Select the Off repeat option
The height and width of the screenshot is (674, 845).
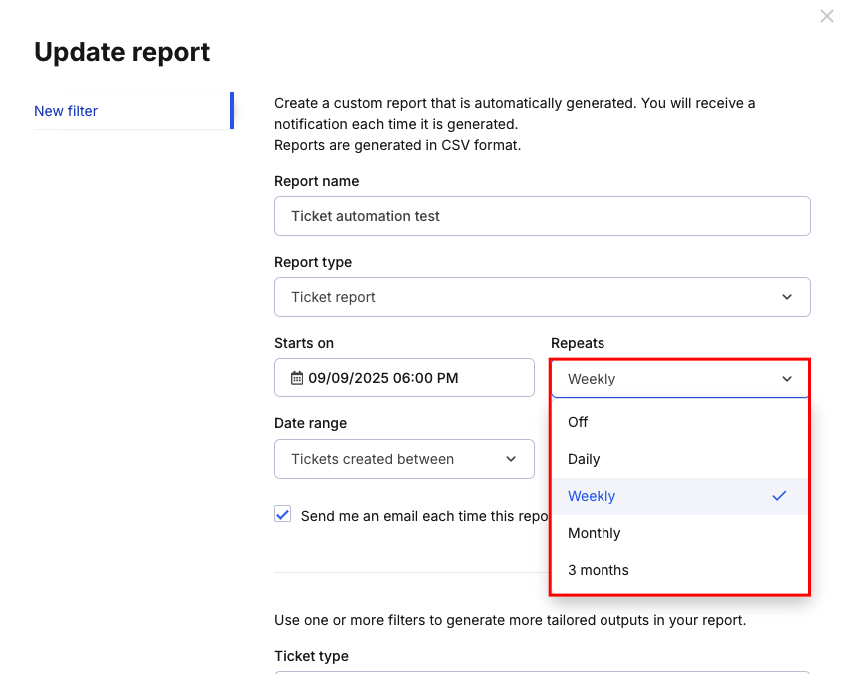pyautogui.click(x=680, y=422)
